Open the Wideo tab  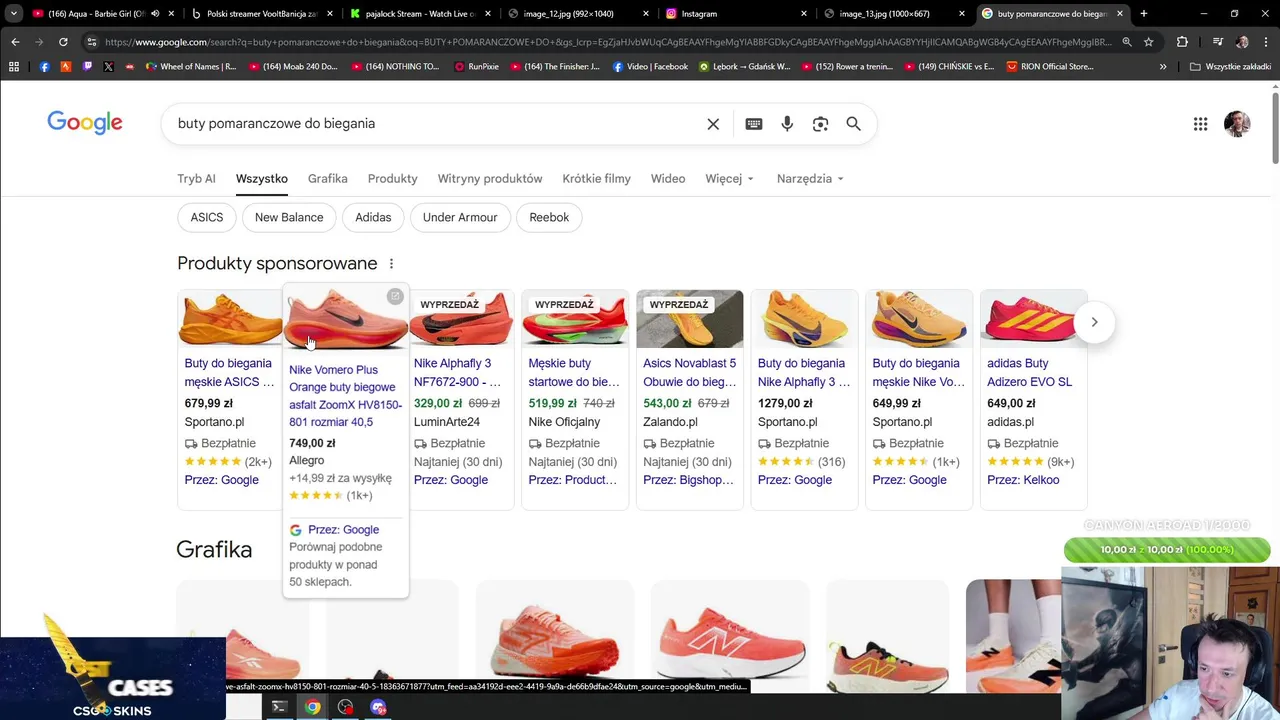pos(668,179)
